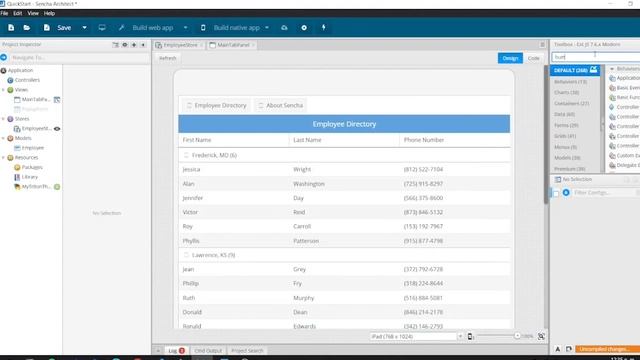The width and height of the screenshot is (640, 360).
Task: Collapse the Lawrence, KS group row
Action: click(186, 255)
